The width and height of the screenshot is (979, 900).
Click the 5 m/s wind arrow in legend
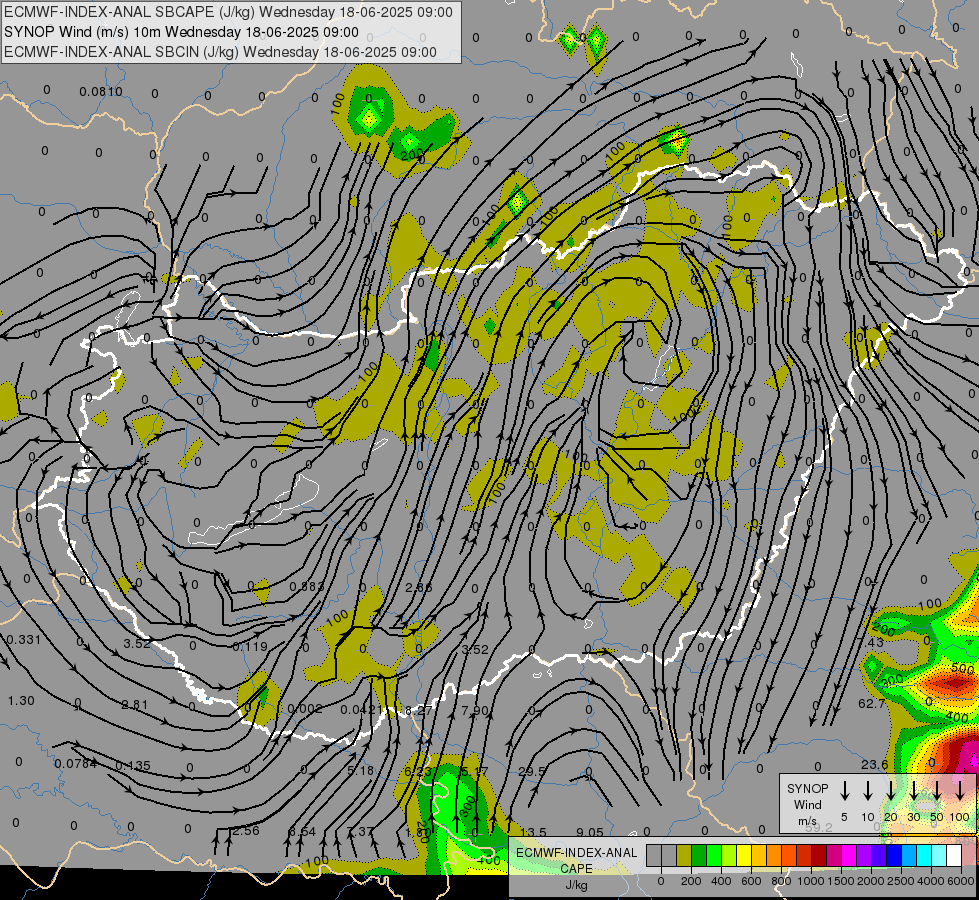[844, 790]
